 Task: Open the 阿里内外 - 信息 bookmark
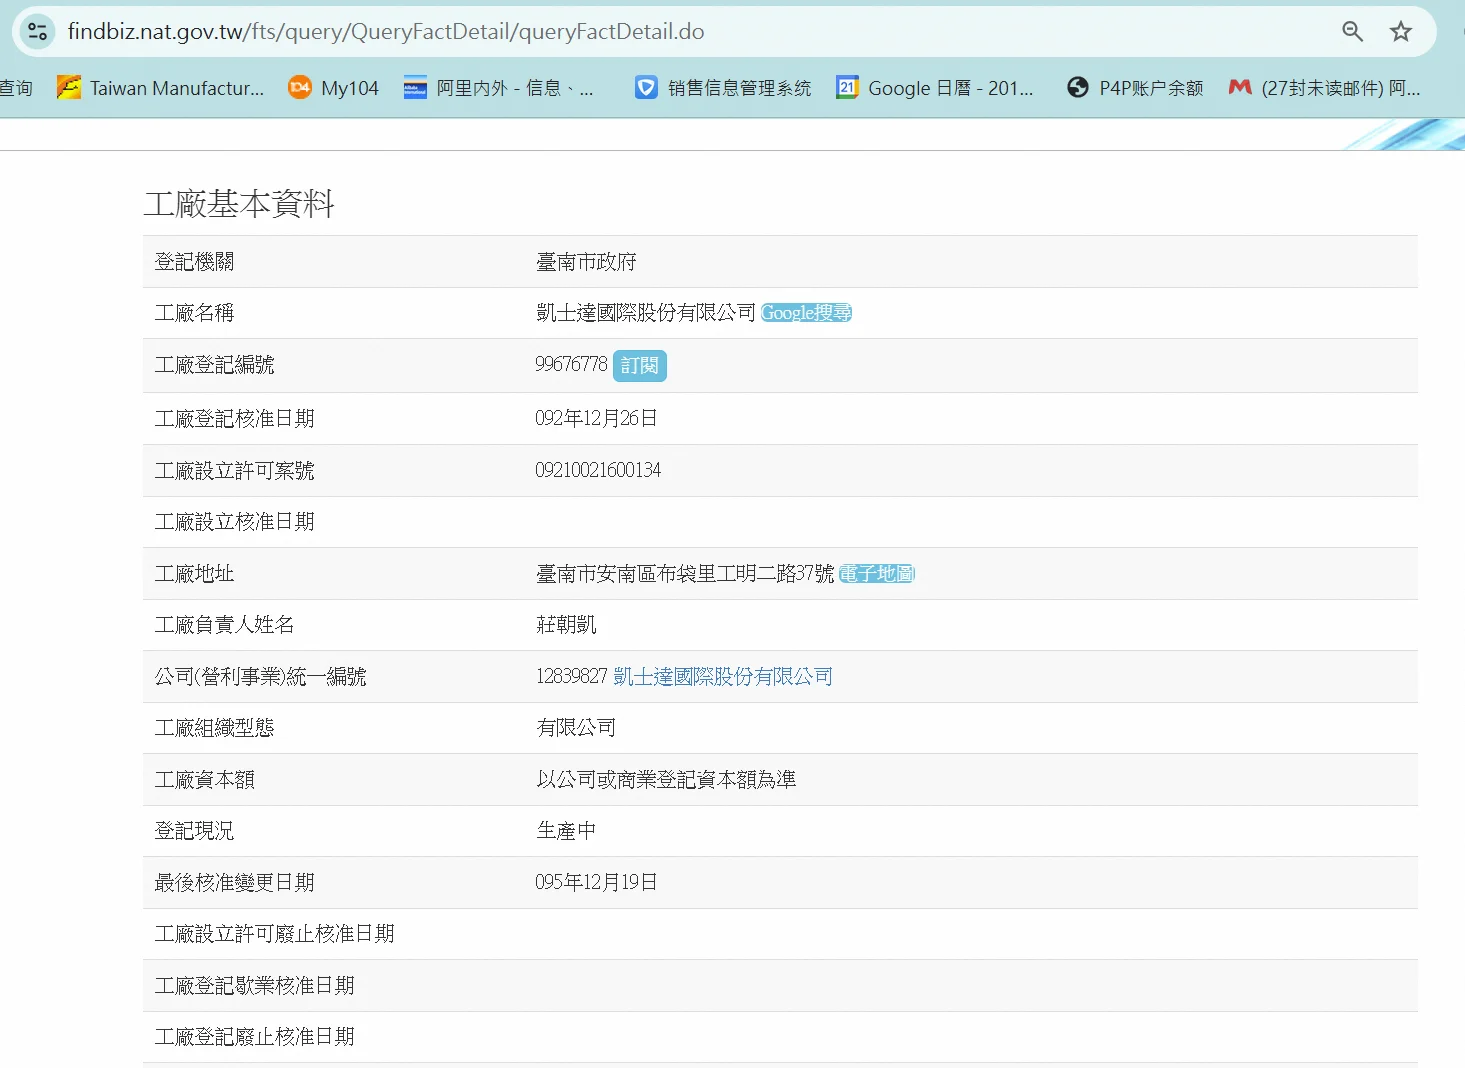pyautogui.click(x=498, y=88)
